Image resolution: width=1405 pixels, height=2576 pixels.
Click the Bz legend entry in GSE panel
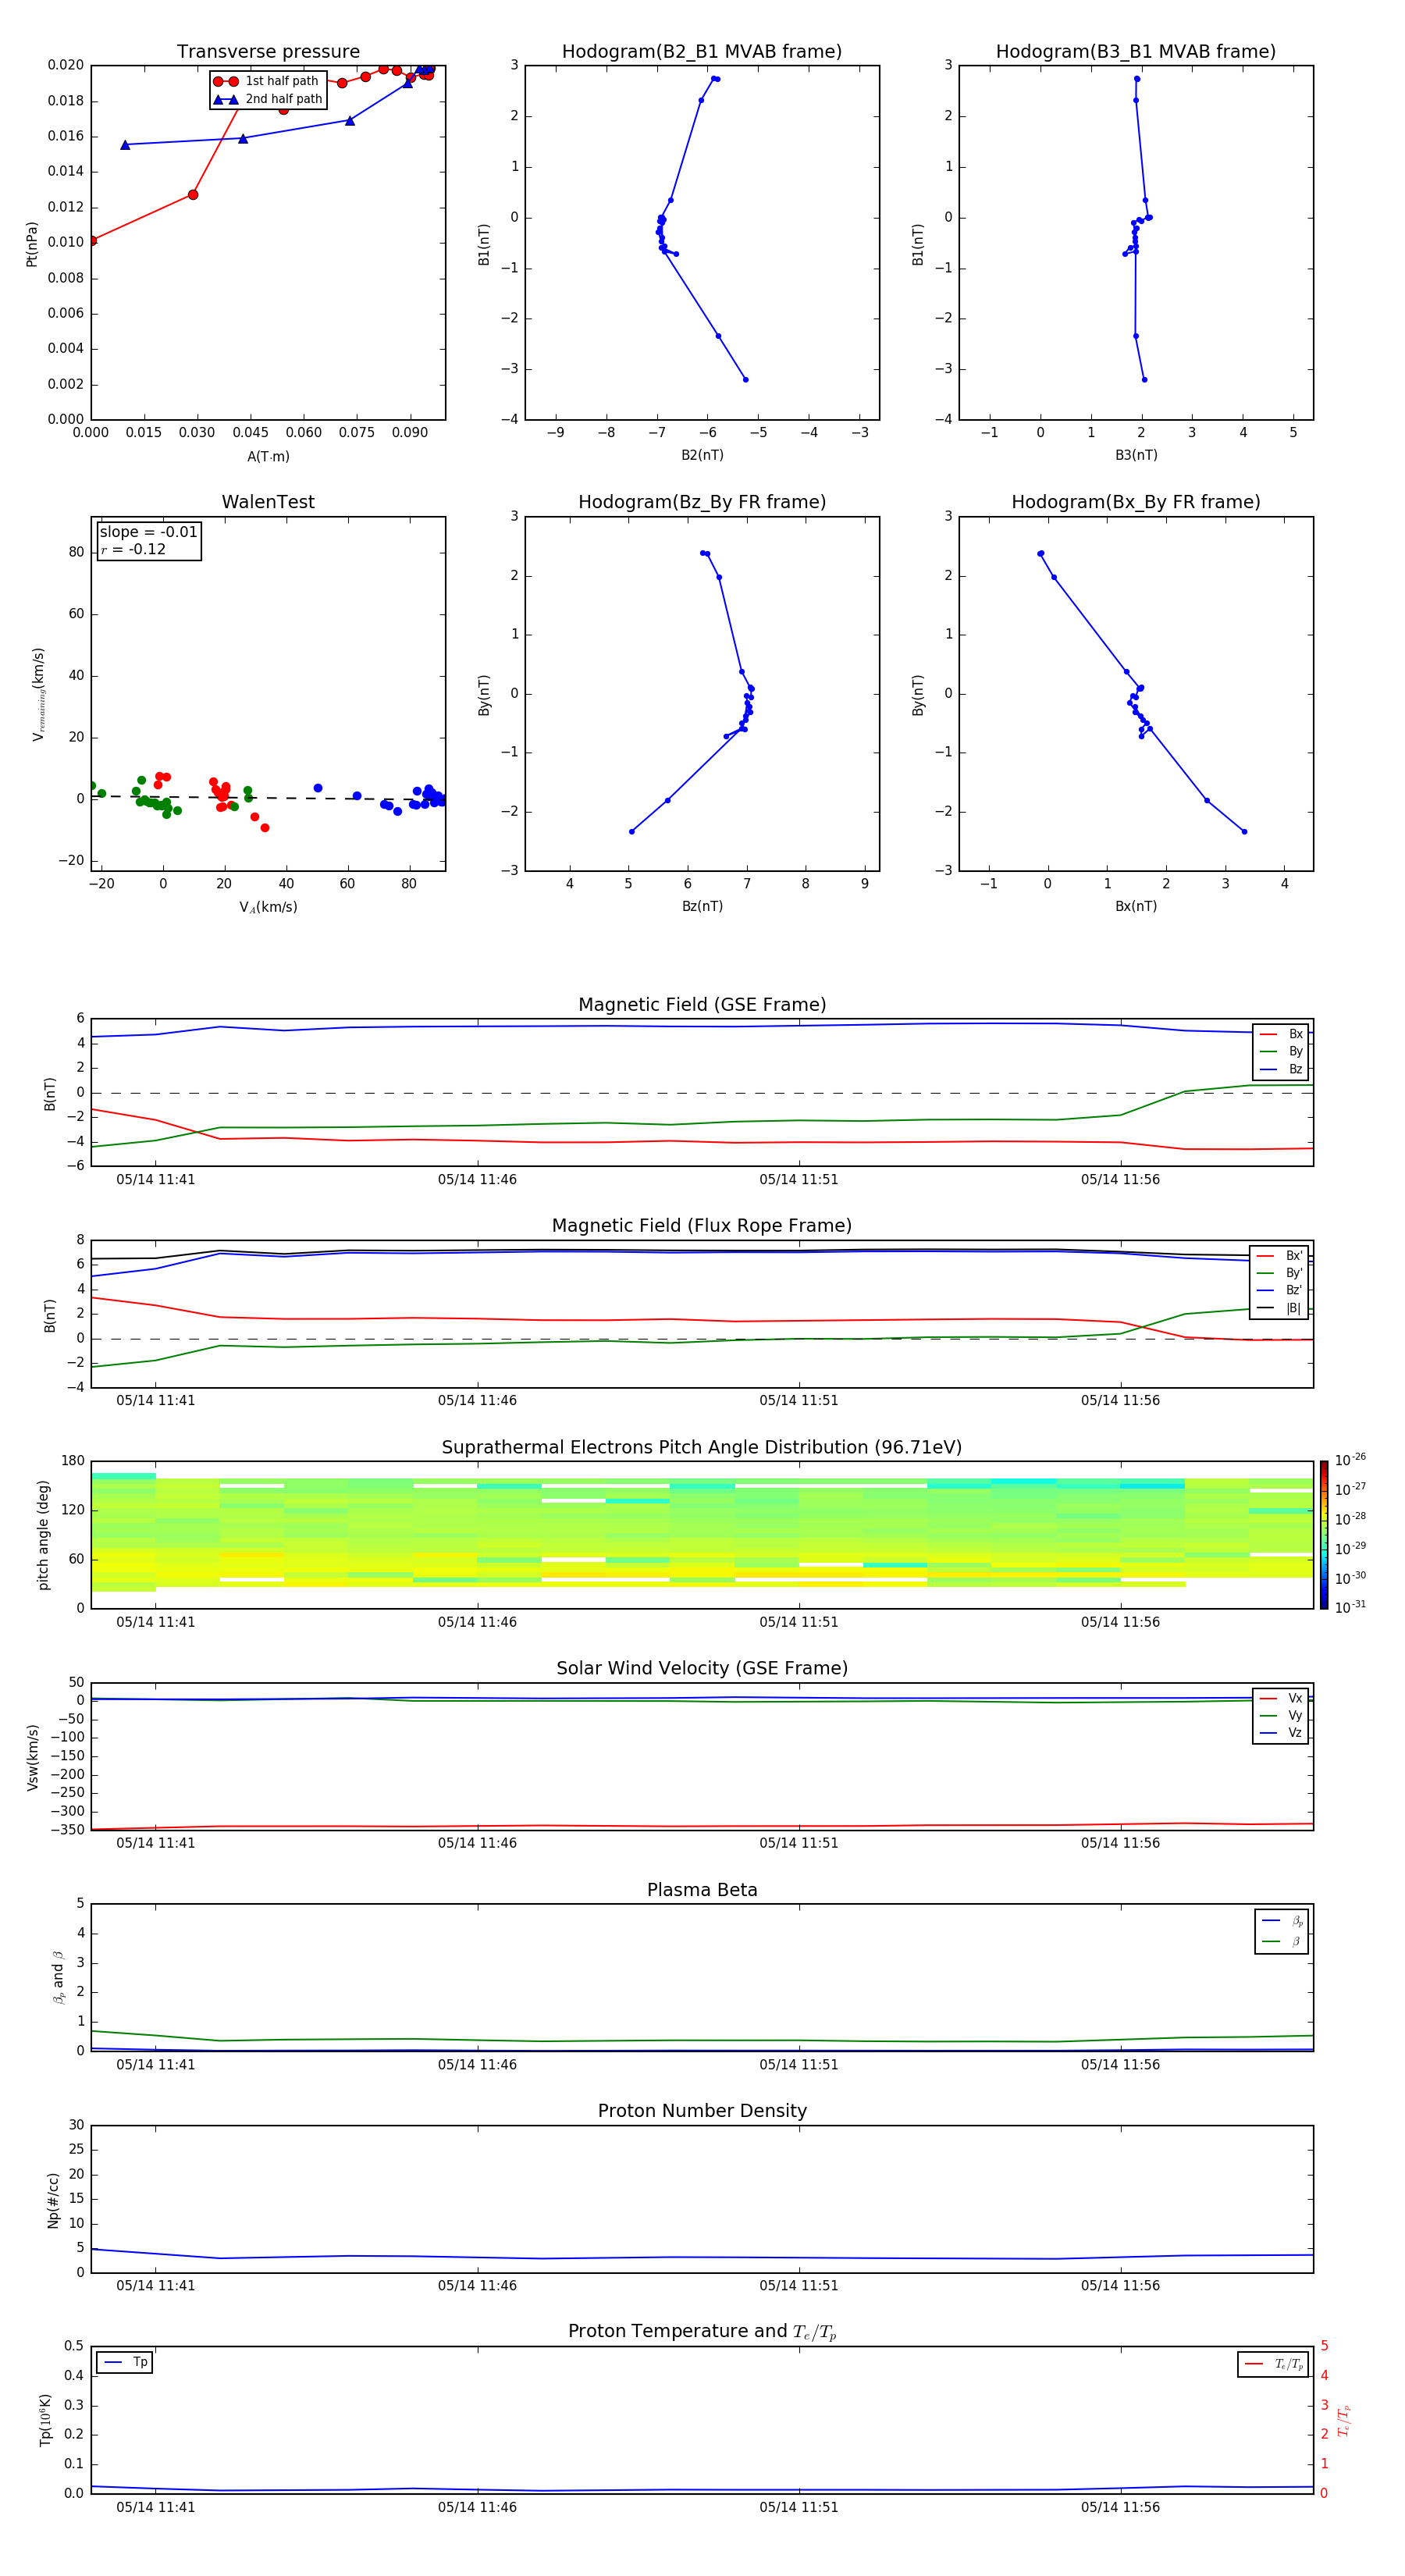point(1280,1069)
